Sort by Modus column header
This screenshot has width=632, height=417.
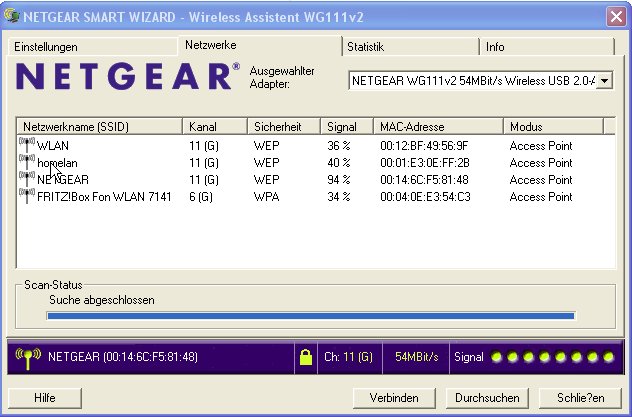pos(554,127)
